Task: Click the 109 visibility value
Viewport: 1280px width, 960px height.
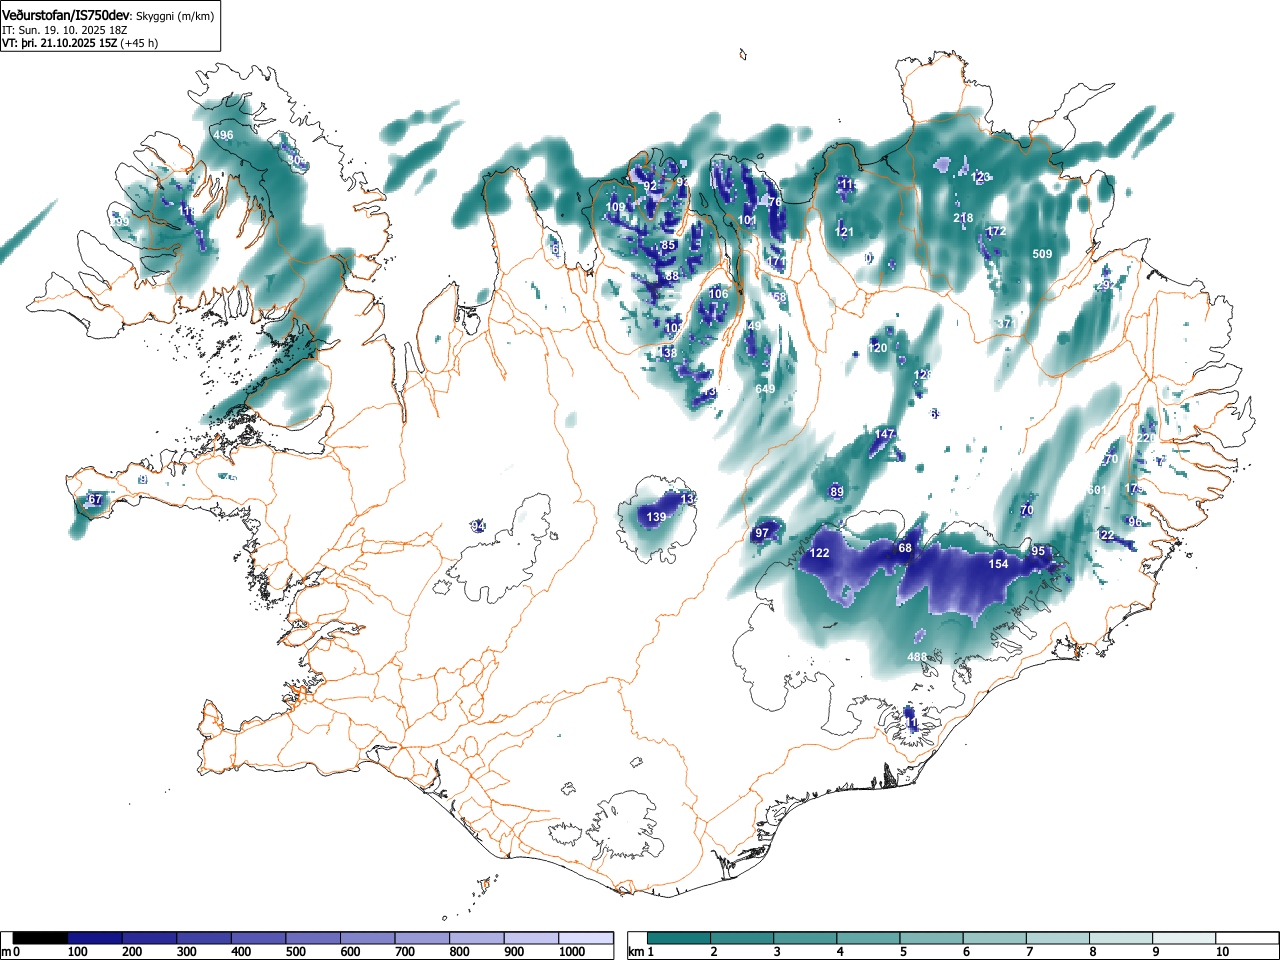Action: point(615,208)
